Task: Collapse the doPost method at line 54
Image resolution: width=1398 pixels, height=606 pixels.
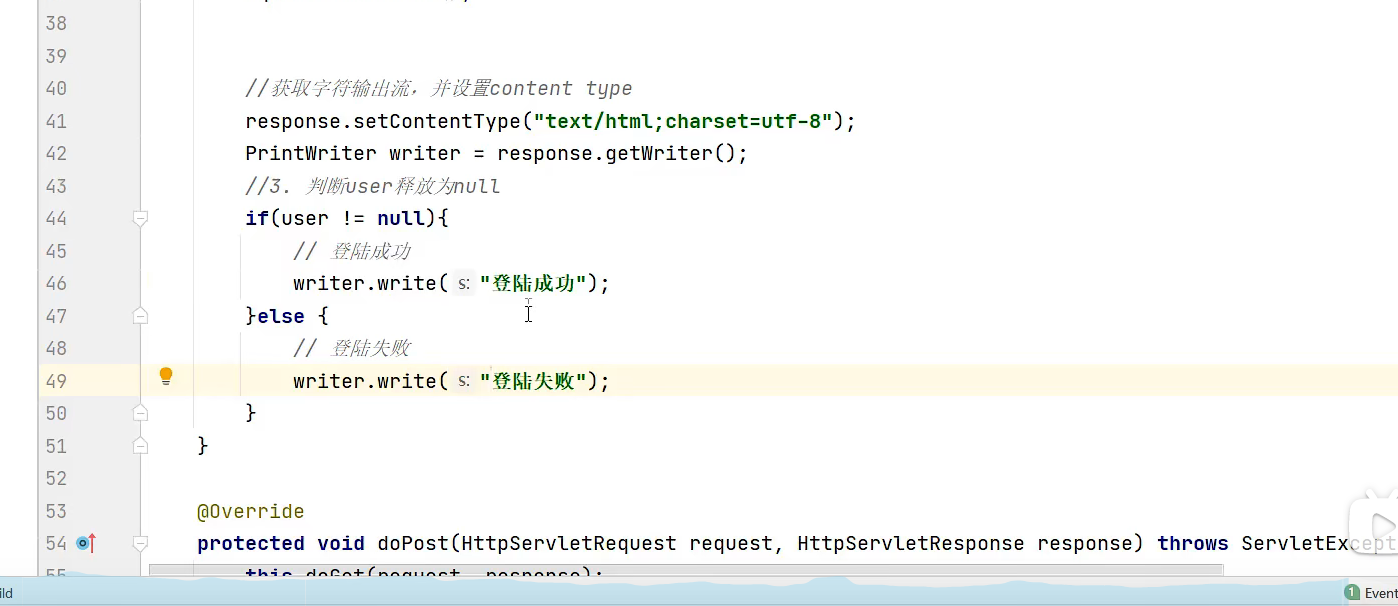Action: [140, 543]
